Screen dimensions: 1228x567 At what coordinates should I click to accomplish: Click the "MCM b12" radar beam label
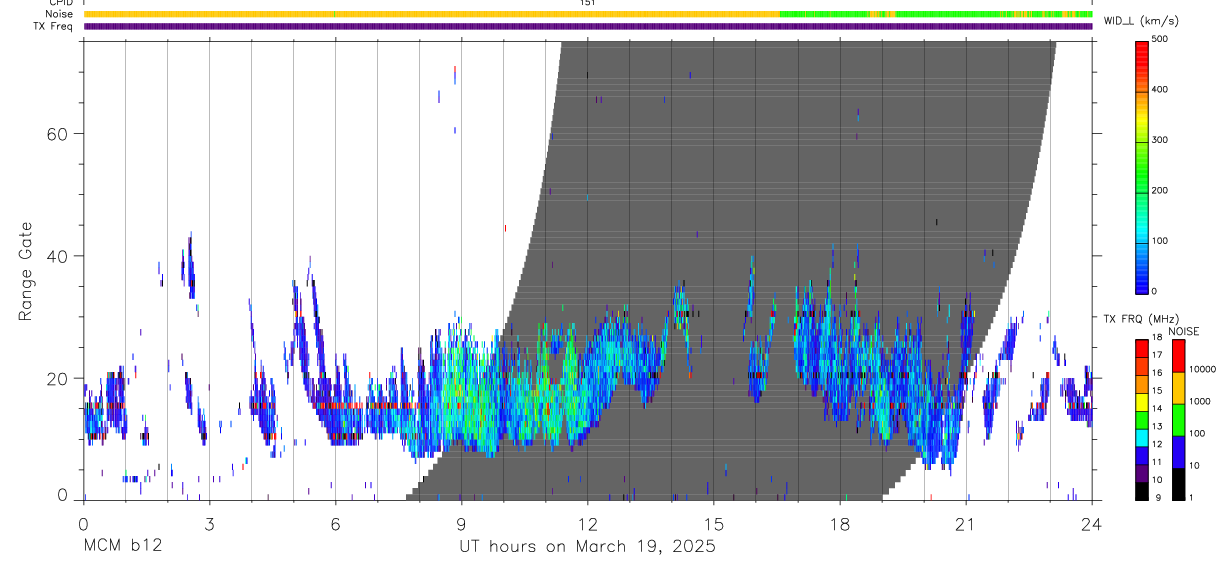(x=123, y=547)
